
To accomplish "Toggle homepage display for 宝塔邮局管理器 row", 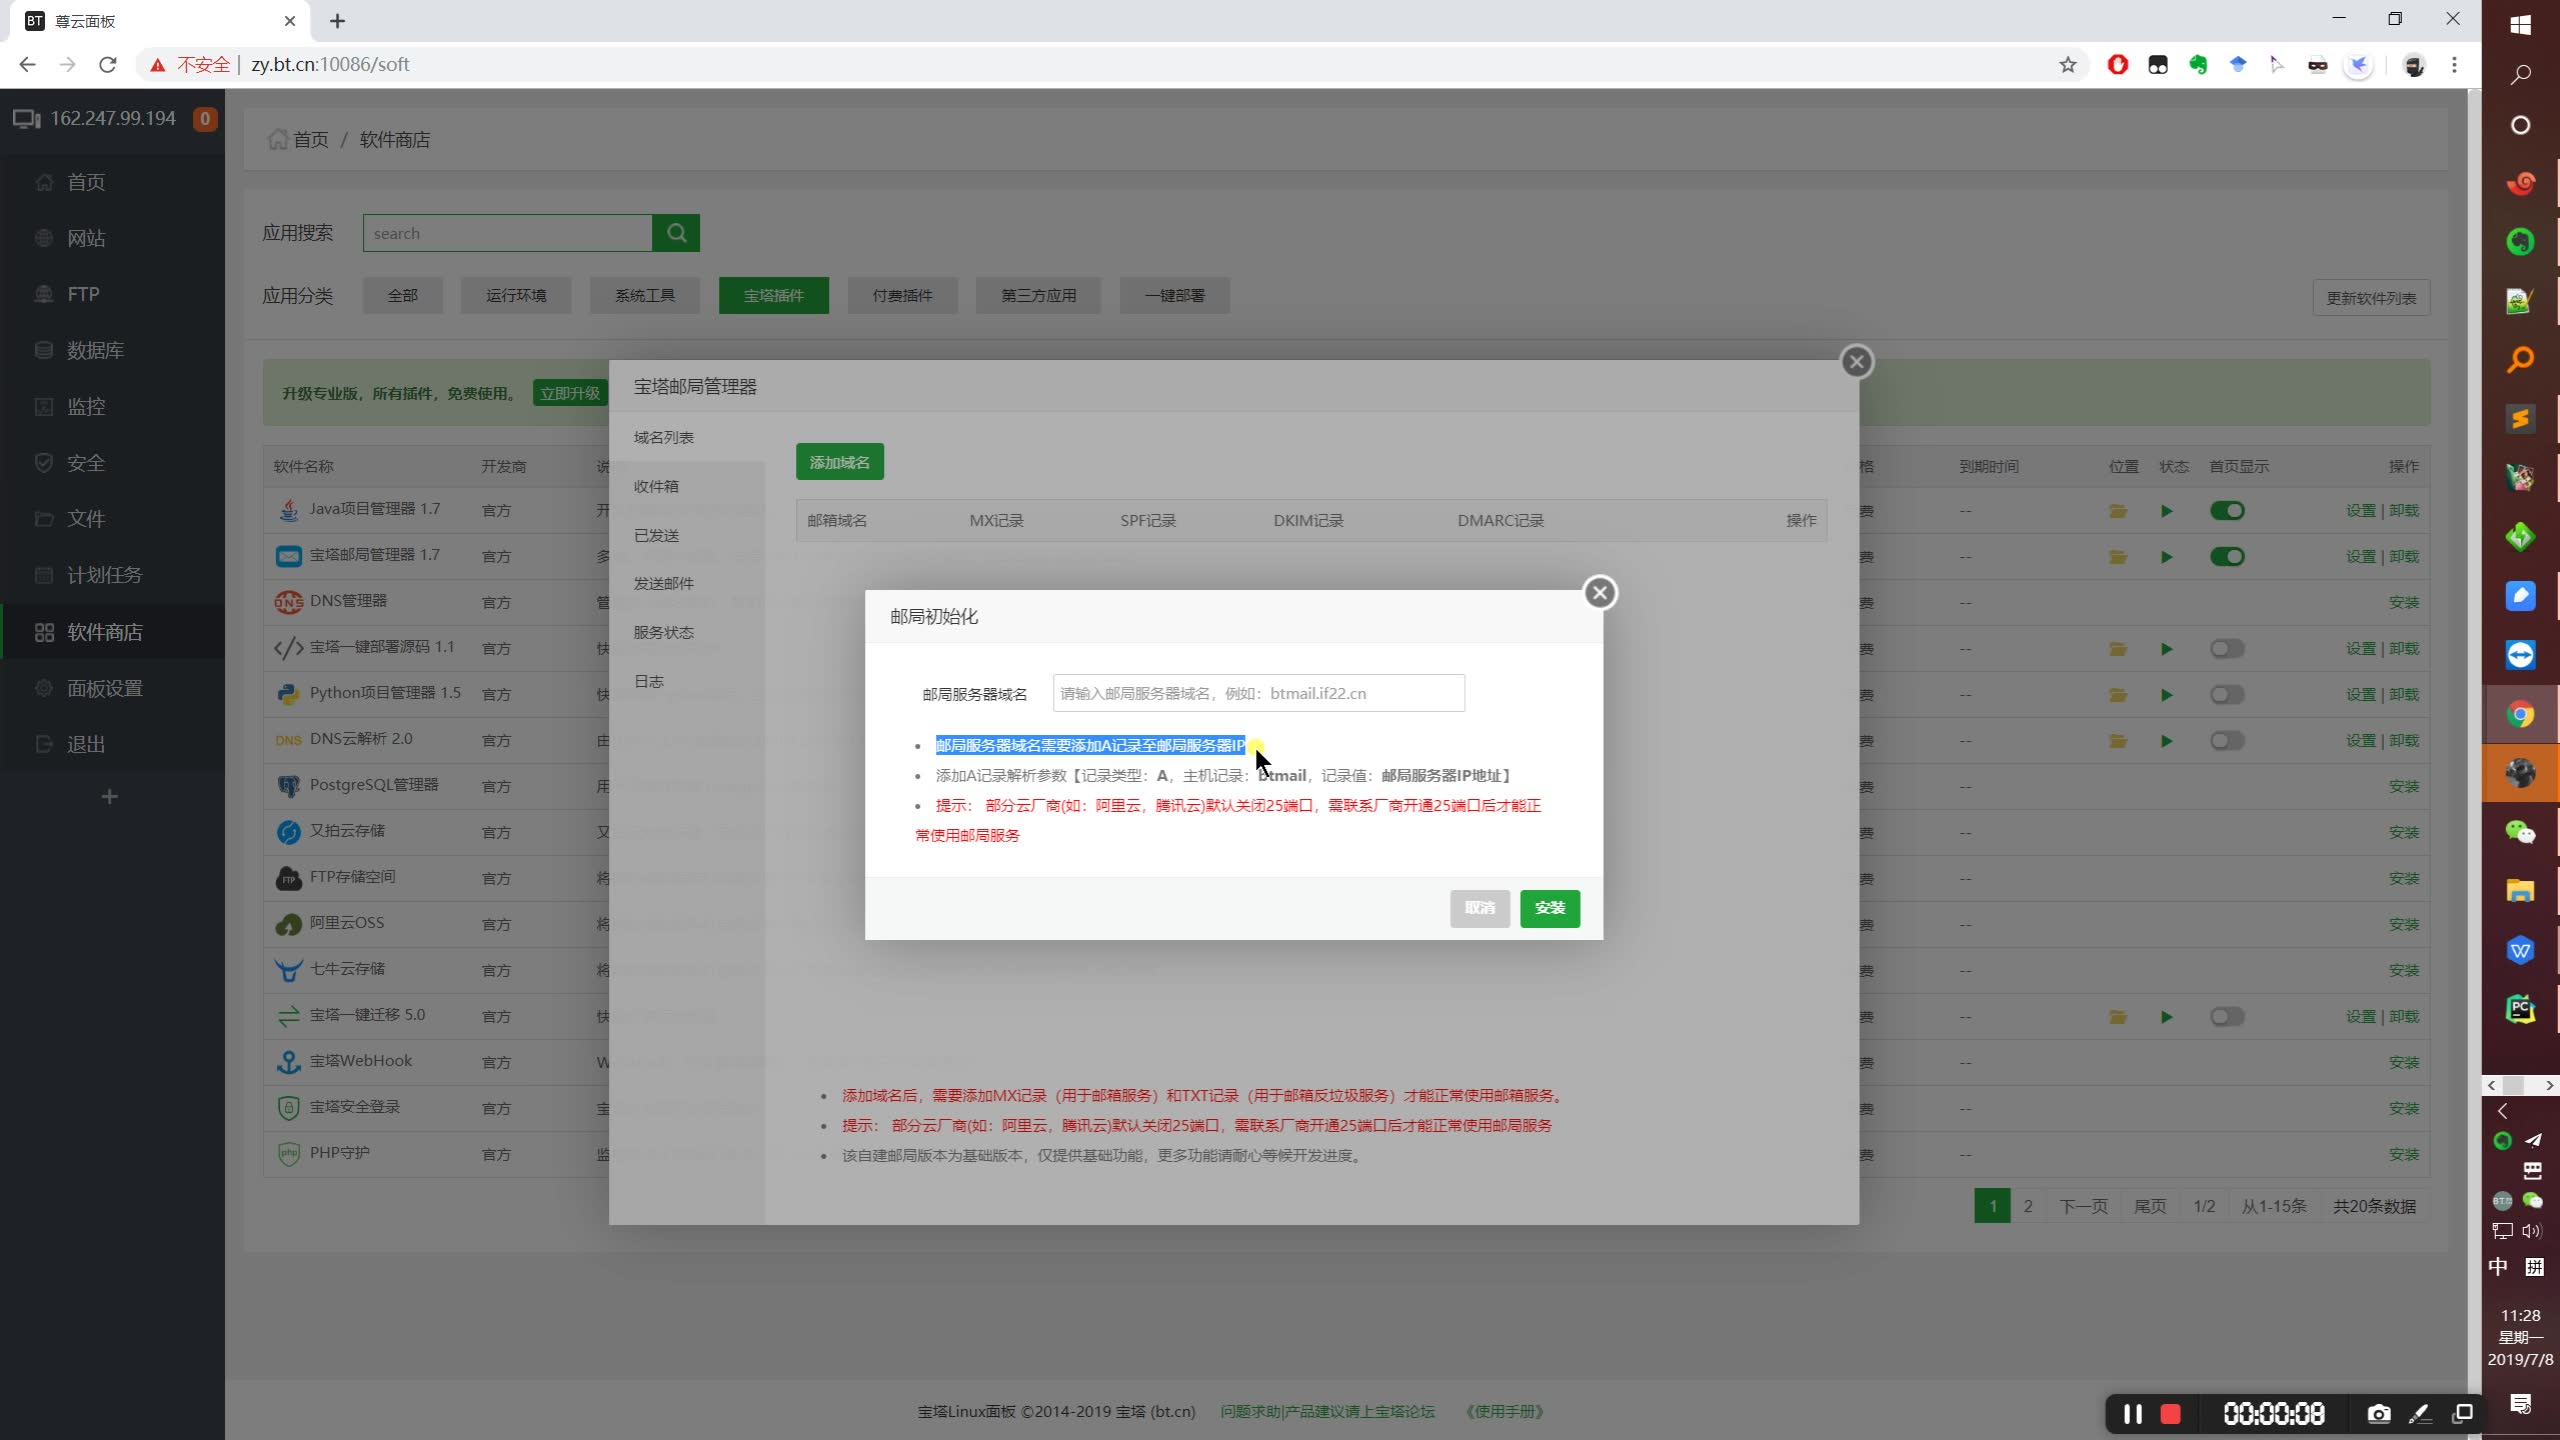I will tap(2227, 557).
